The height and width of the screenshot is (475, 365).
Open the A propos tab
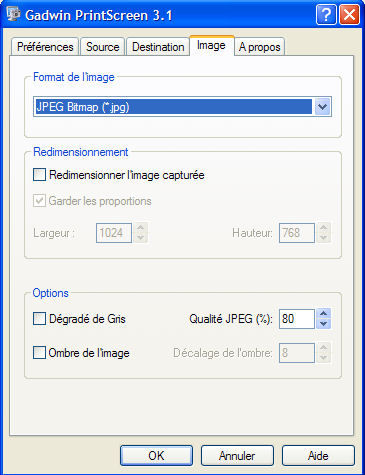[x=260, y=47]
